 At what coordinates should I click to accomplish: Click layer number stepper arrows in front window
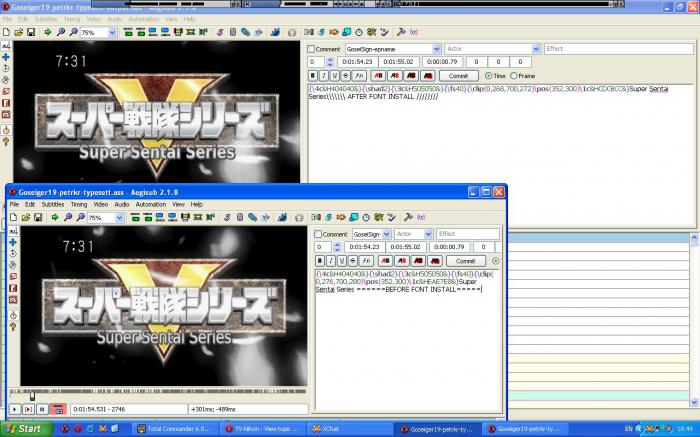[x=337, y=247]
